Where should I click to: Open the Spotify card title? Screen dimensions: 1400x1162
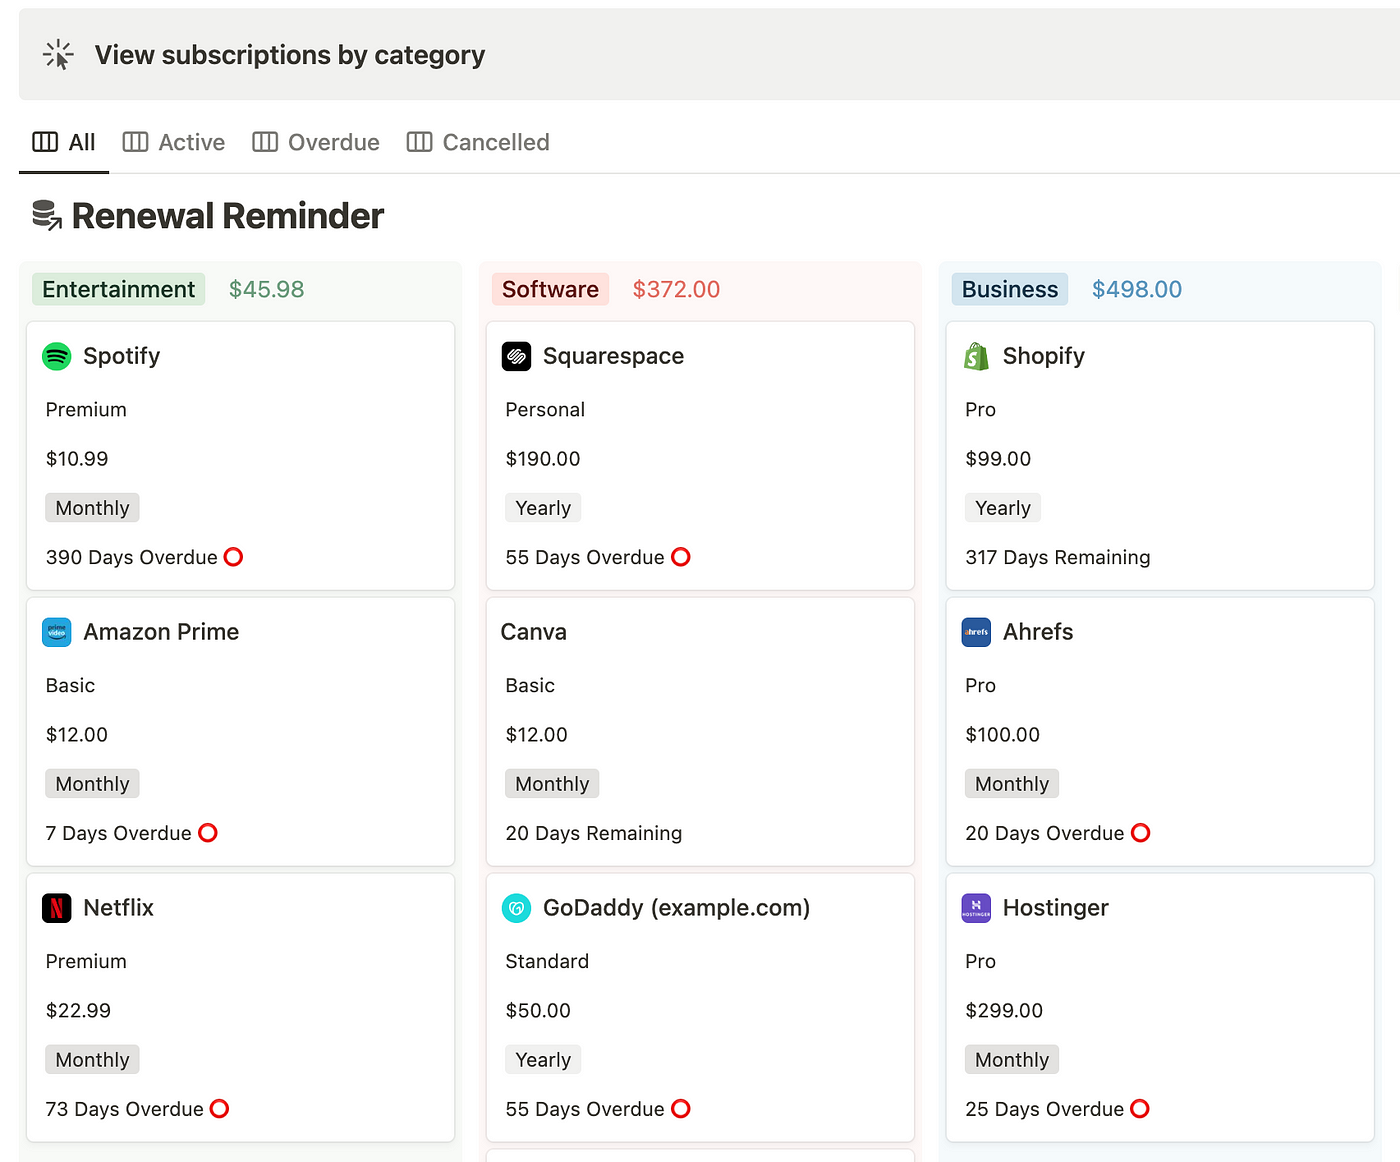coord(122,356)
